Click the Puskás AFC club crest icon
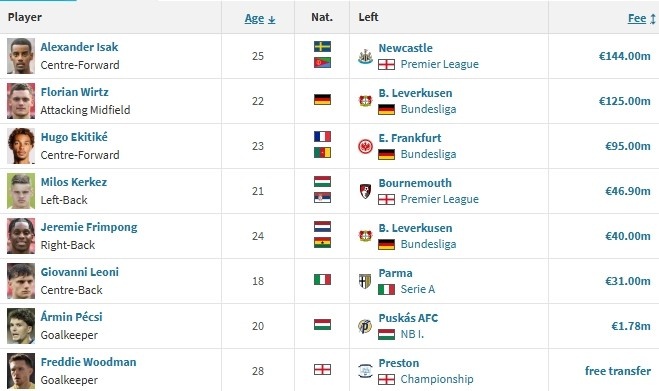 365,326
